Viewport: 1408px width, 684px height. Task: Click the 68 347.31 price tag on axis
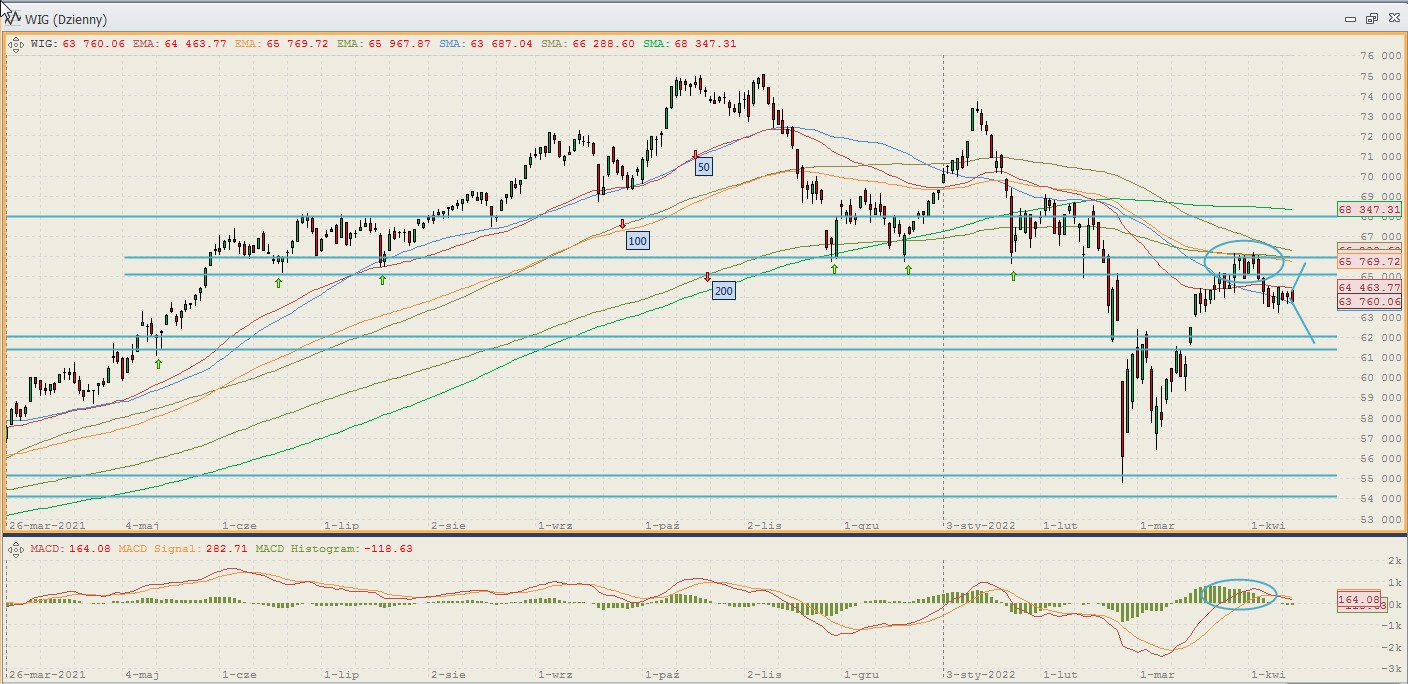[x=1370, y=210]
